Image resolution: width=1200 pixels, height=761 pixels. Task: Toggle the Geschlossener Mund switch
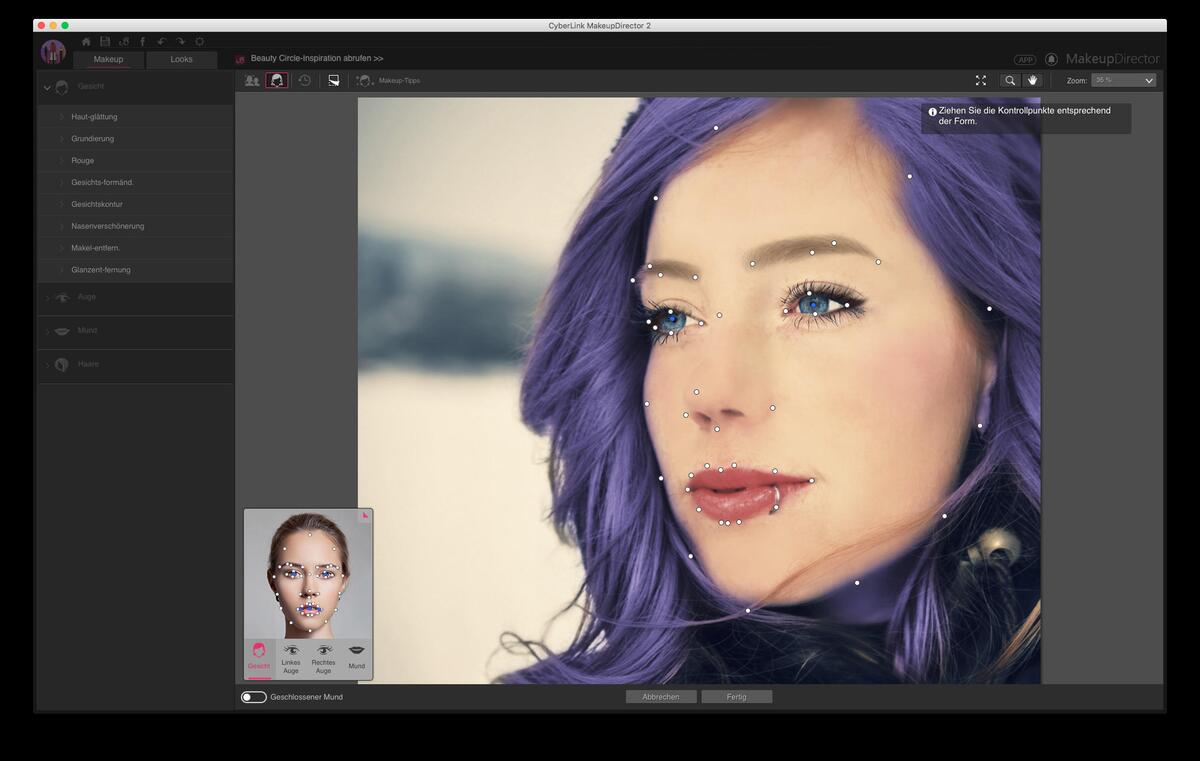point(254,697)
